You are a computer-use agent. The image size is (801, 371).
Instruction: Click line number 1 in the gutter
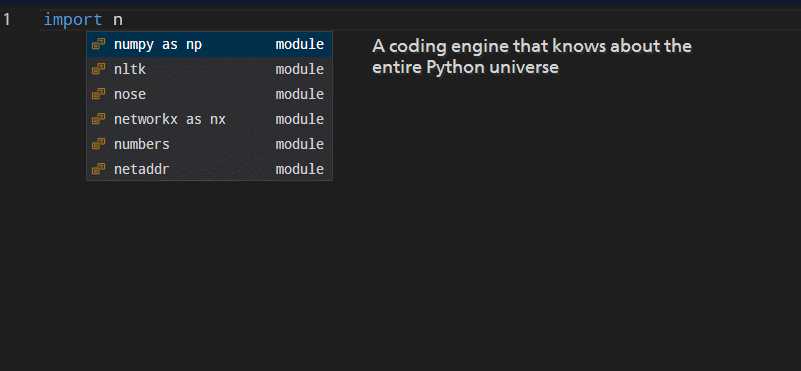(6, 20)
